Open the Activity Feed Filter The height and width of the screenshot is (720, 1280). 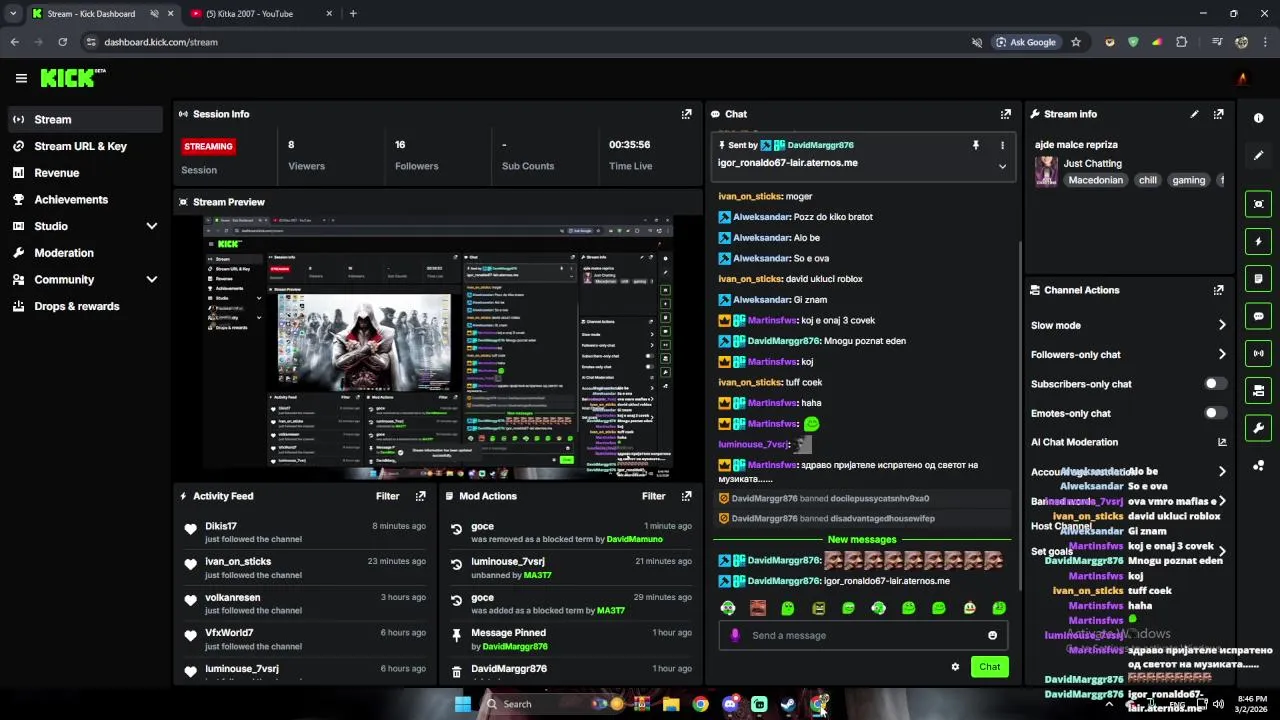387,496
